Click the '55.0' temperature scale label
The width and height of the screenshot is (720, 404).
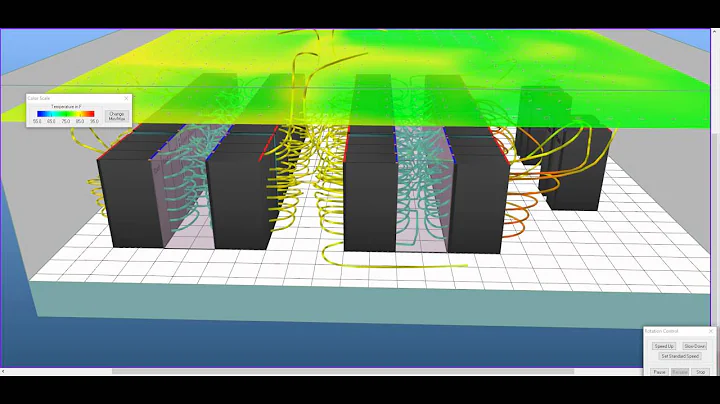click(x=37, y=122)
